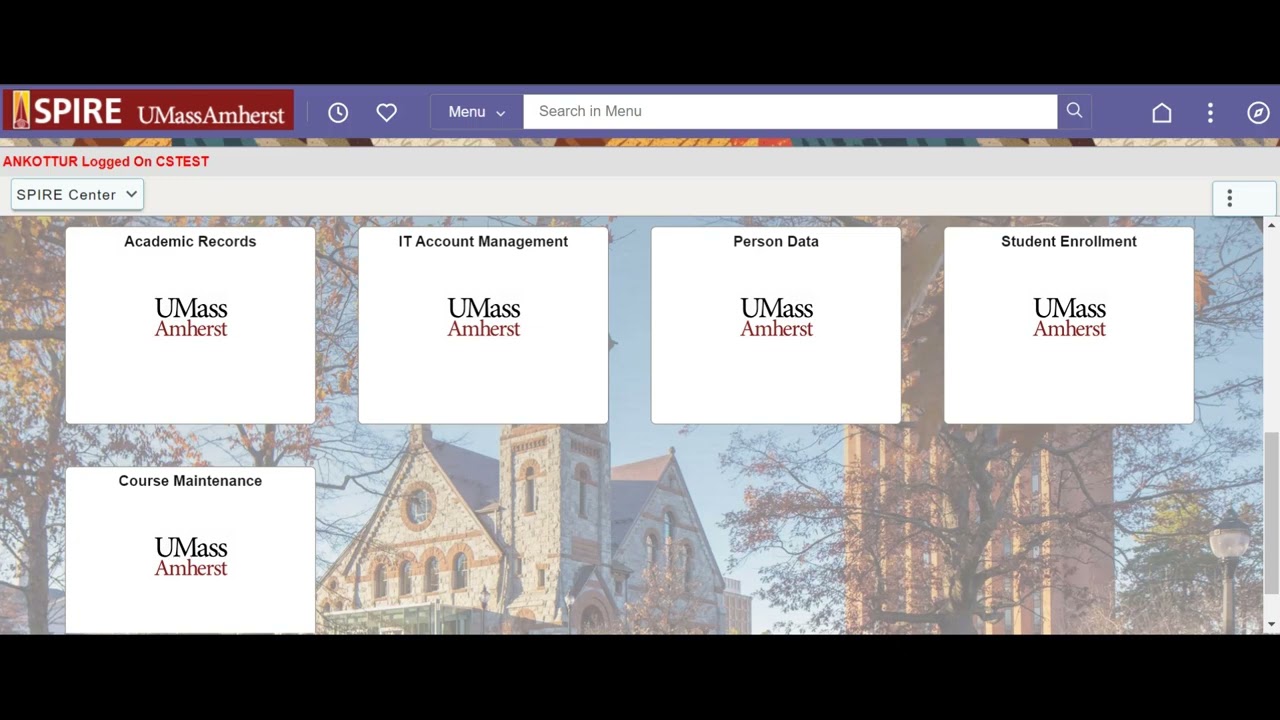Viewport: 1280px width, 720px height.
Task: Click the scrollbar up arrow
Action: click(1271, 225)
